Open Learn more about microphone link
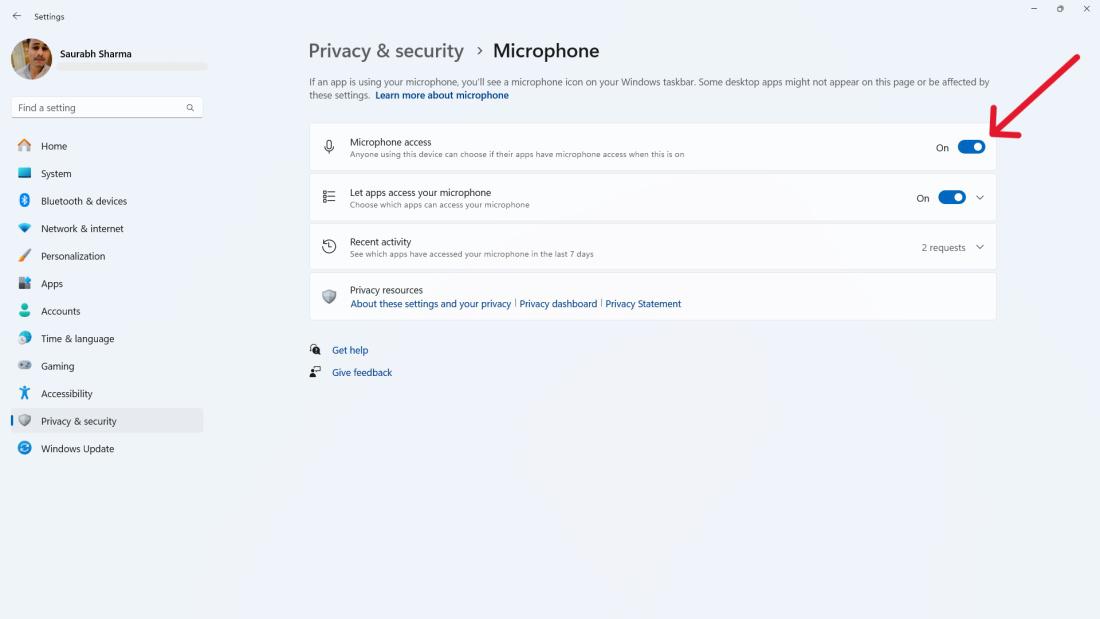The width and height of the screenshot is (1100, 619). point(442,95)
